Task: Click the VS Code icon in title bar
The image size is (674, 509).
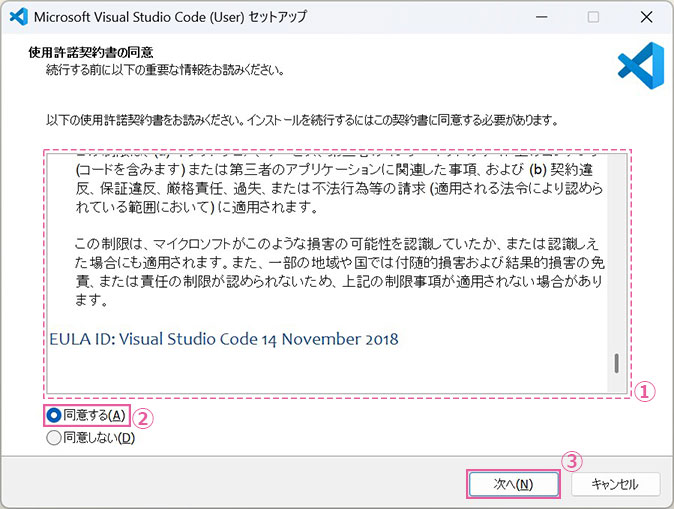Action: click(18, 17)
